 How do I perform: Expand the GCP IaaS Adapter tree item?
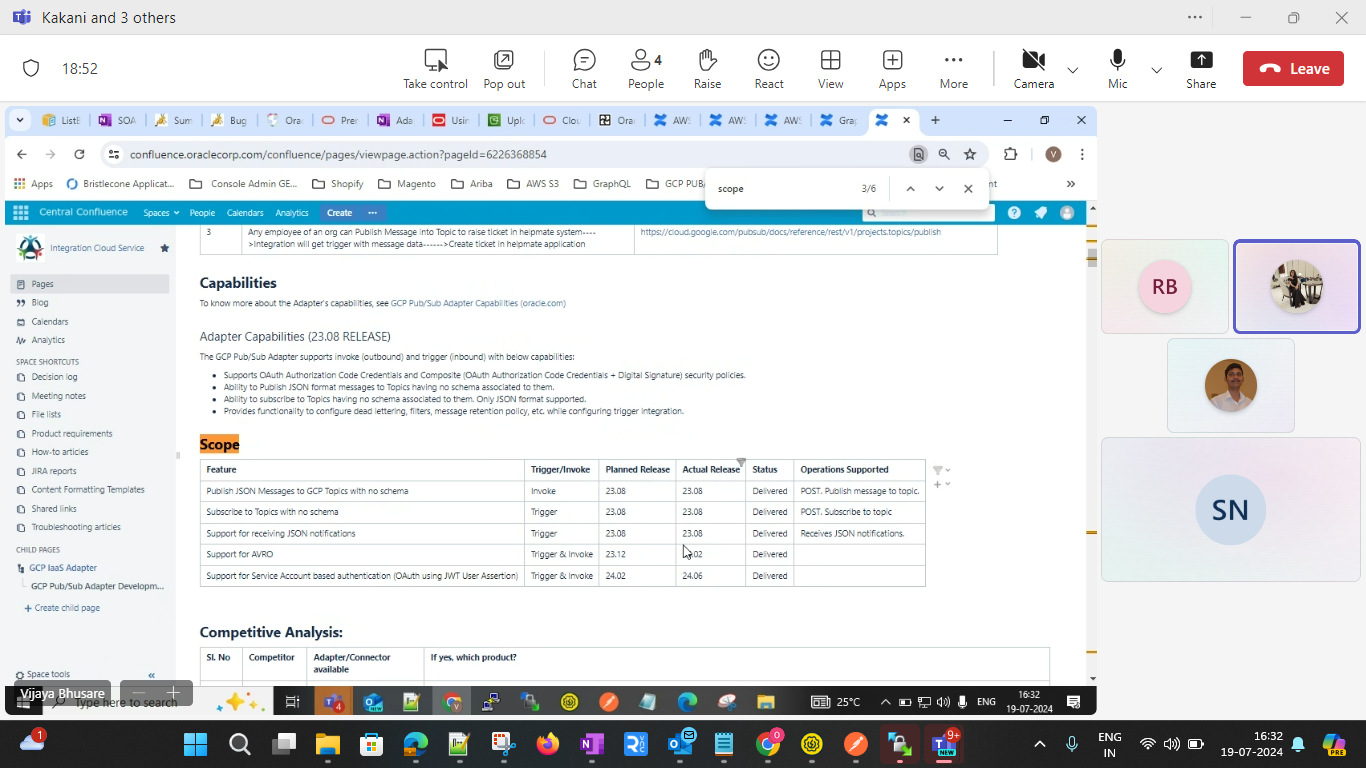pos(22,568)
